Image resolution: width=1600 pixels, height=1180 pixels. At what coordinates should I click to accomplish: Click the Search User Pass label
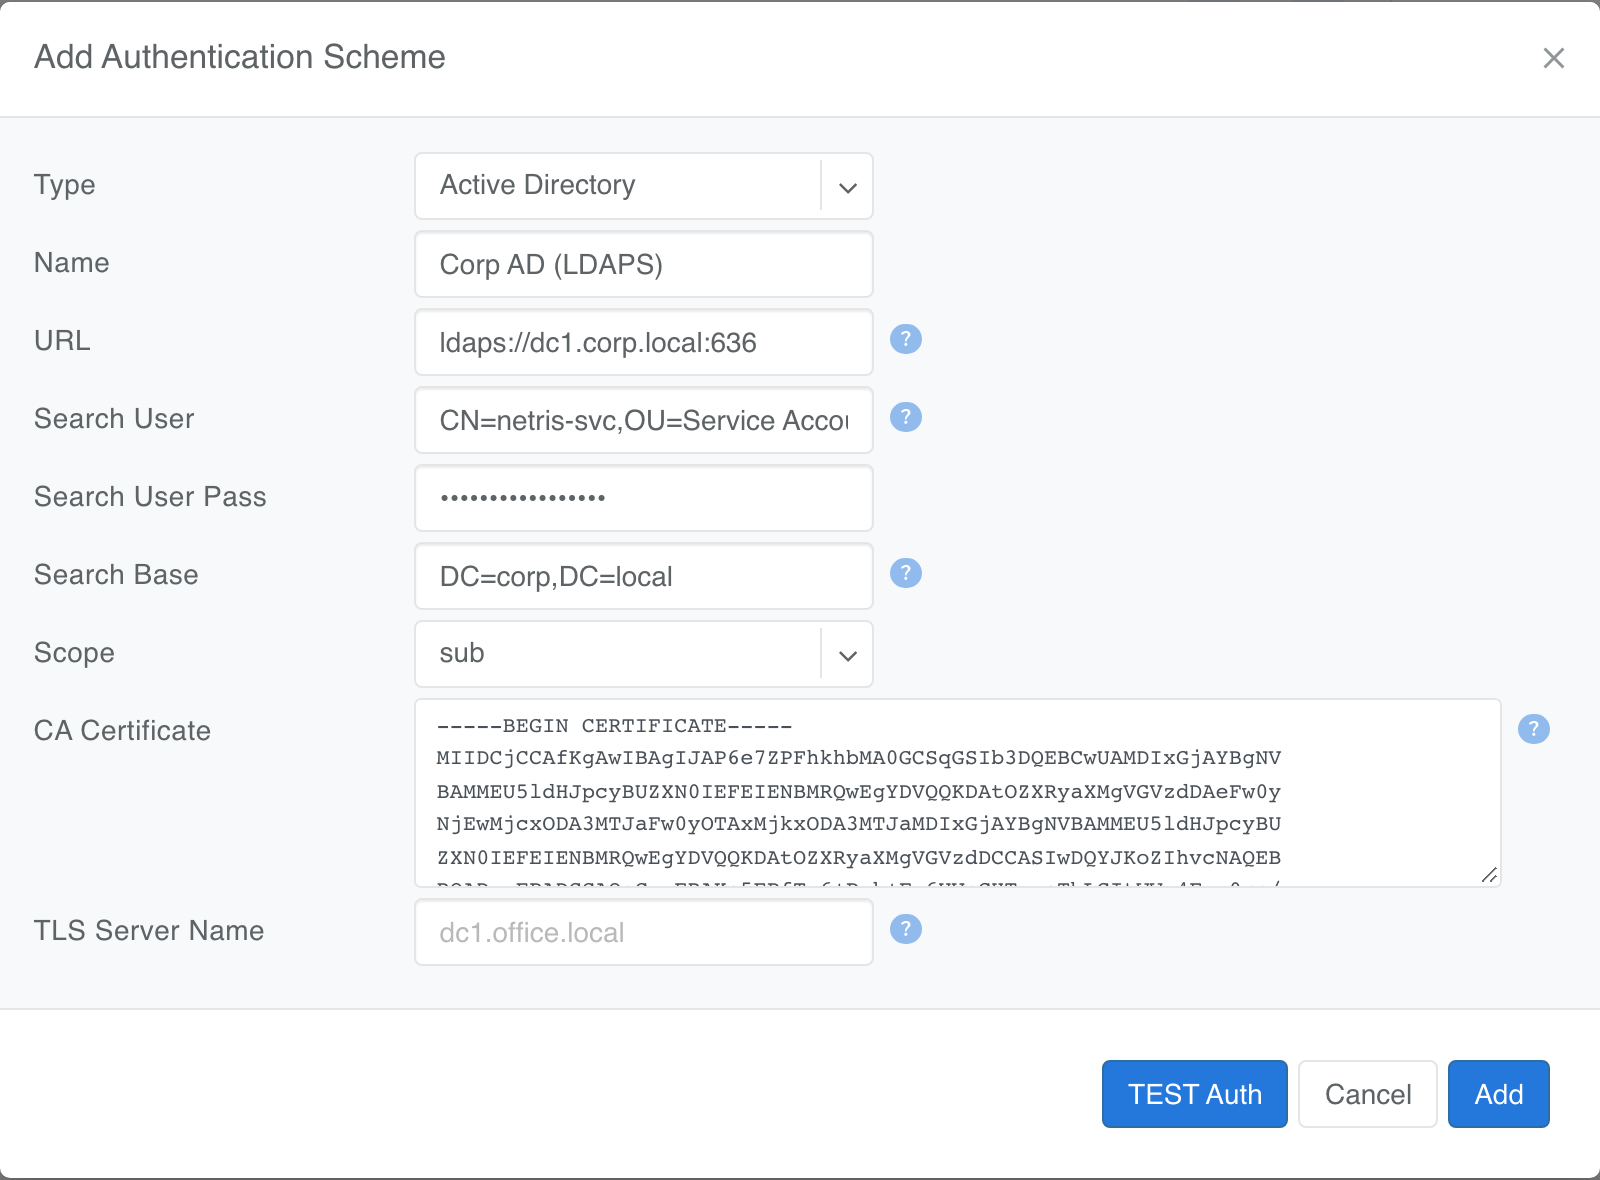click(150, 497)
